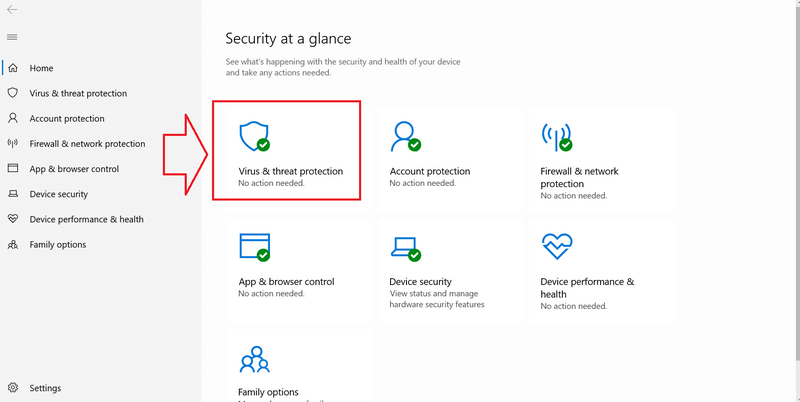
Task: Click the sidebar shield icon for Virus & threat protection
Action: (12, 93)
